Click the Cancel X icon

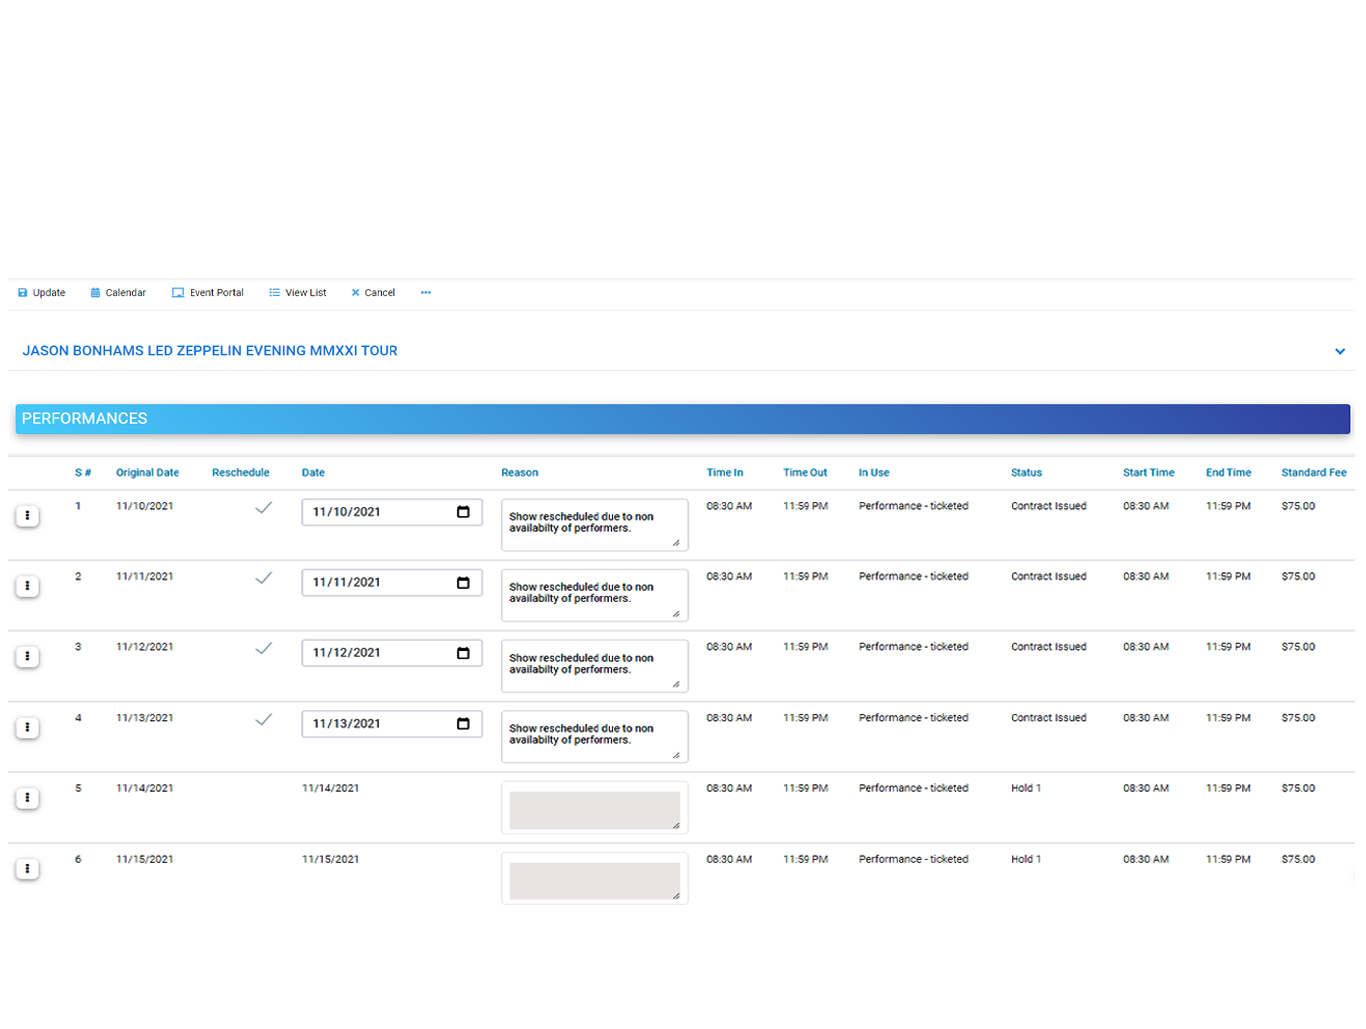(355, 292)
